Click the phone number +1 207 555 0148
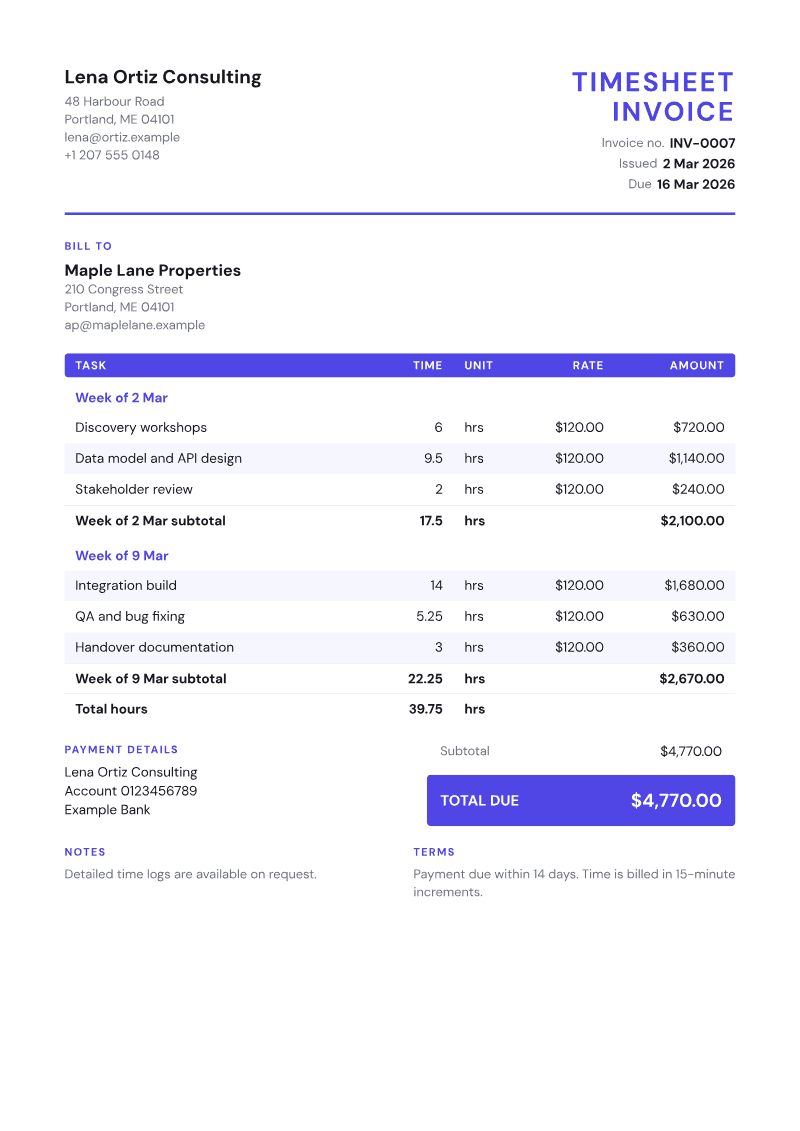Viewport: 800px width, 1131px height. point(112,155)
